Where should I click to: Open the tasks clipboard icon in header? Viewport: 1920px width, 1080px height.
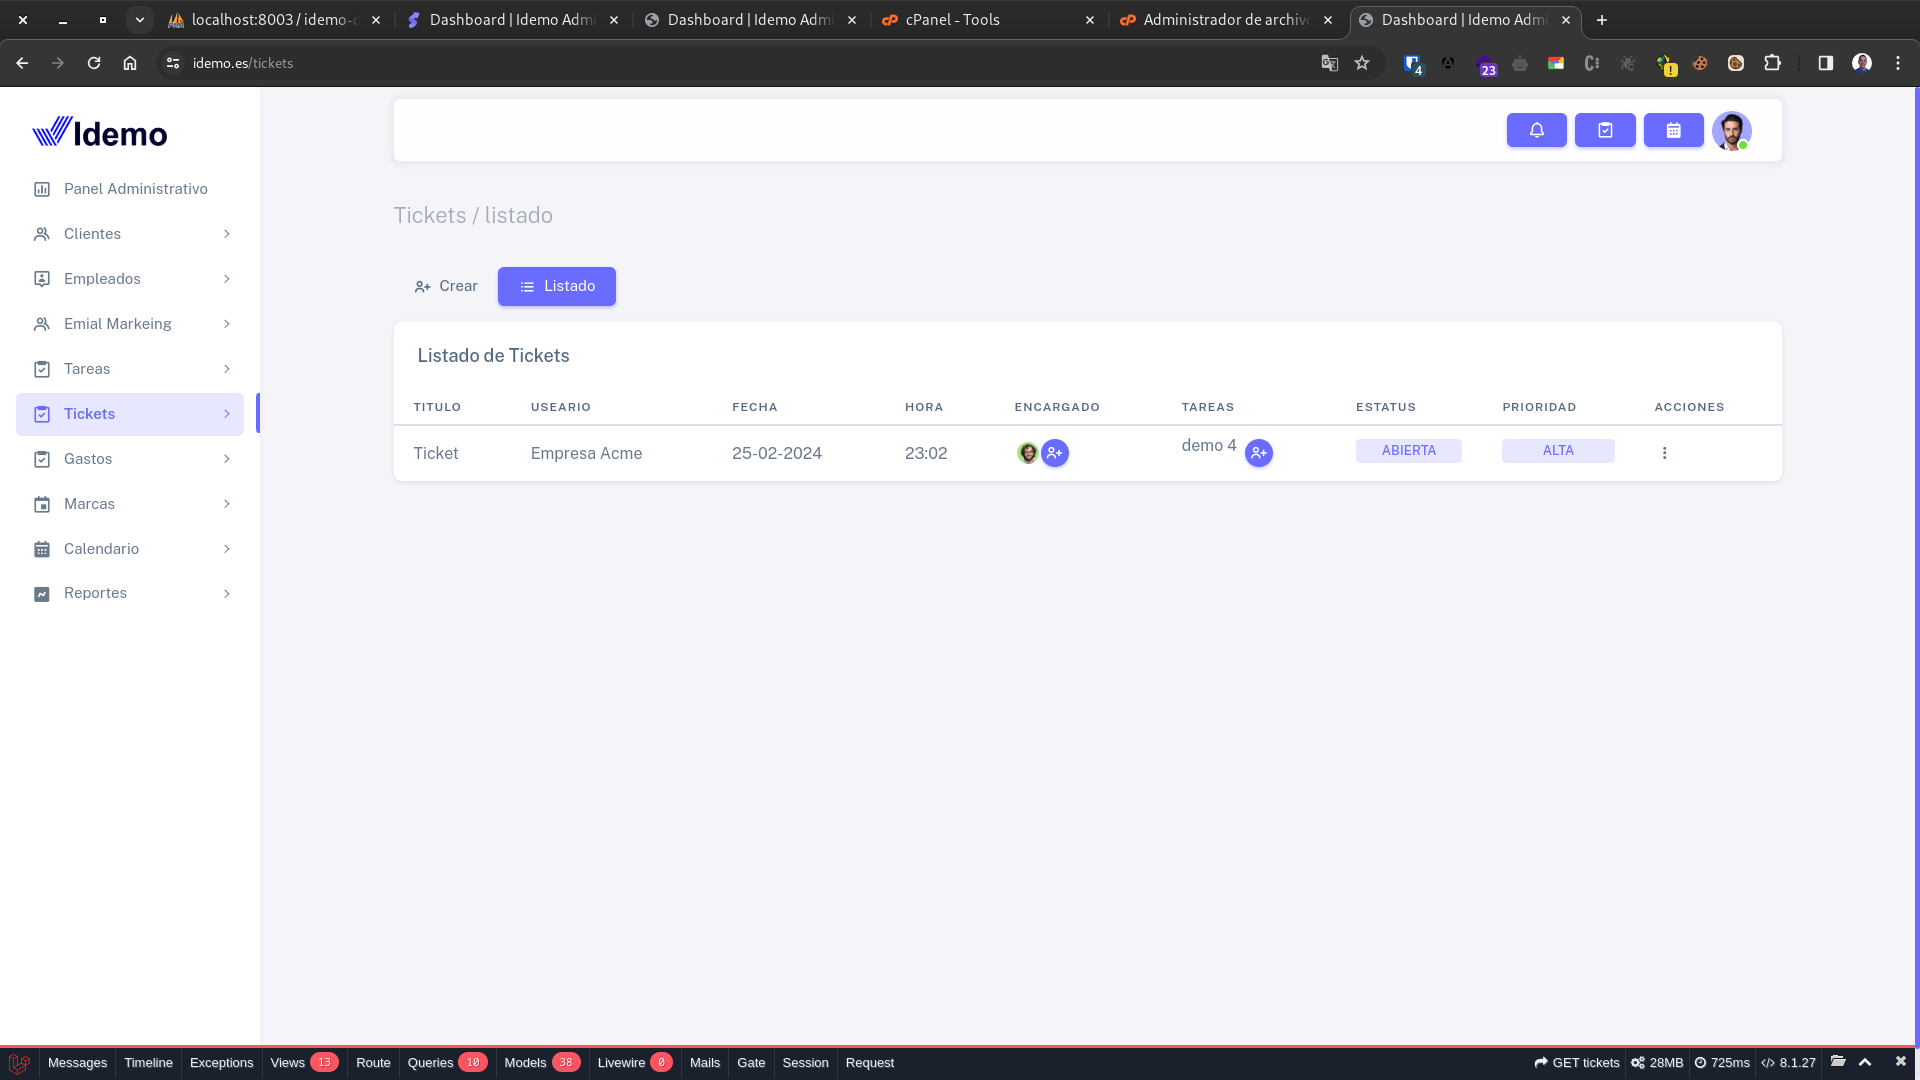pos(1605,130)
